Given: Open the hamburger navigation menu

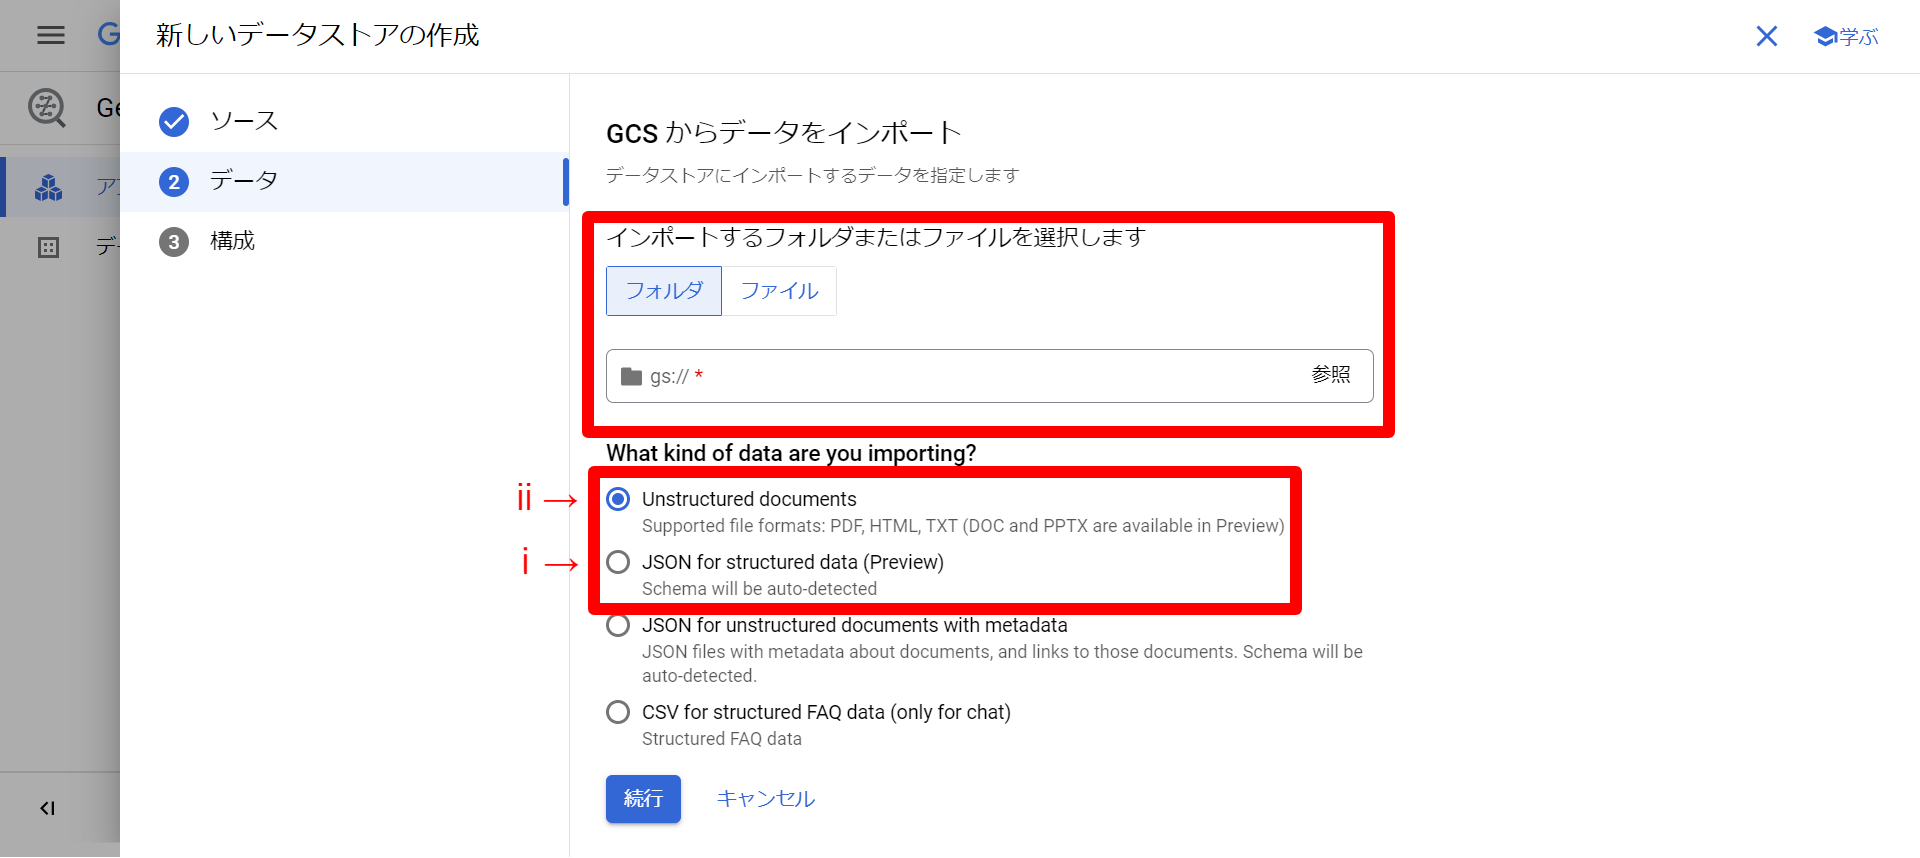Looking at the screenshot, I should click(51, 35).
